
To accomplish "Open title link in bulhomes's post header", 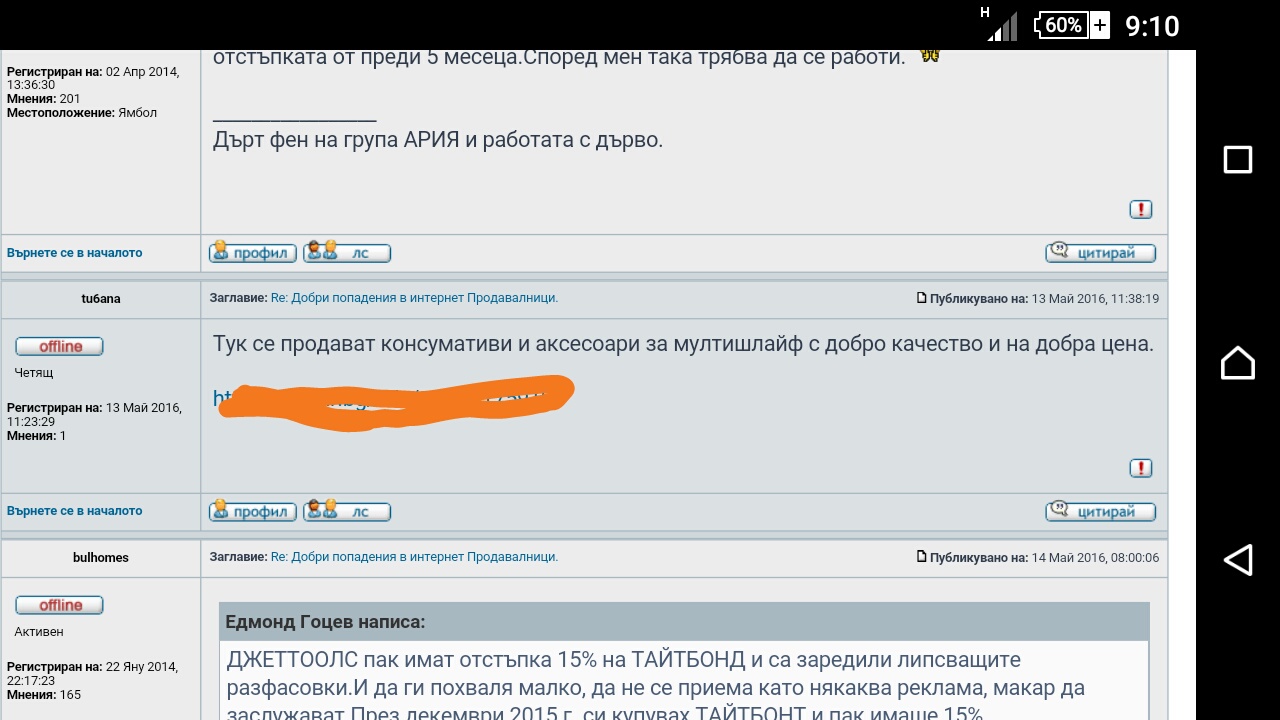I will (414, 557).
